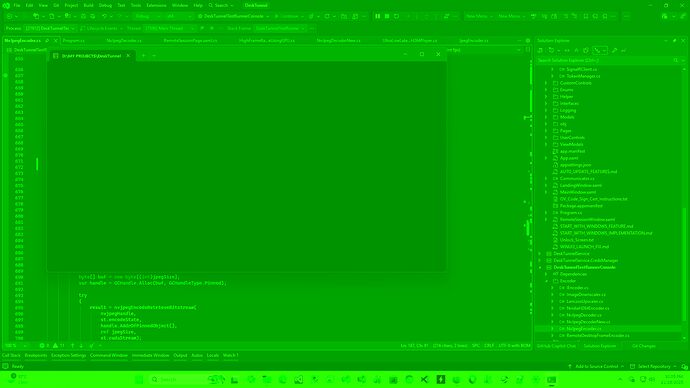This screenshot has width=690, height=388.
Task: Switch to the Program.cs editor tab
Action: coord(73,40)
